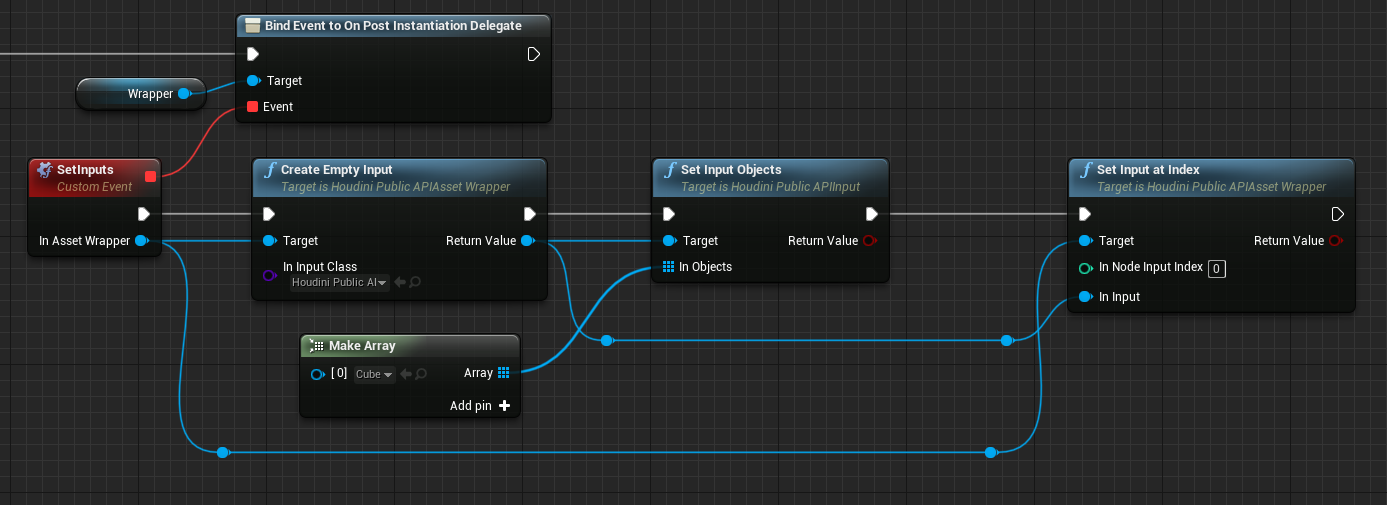This screenshot has width=1387, height=505.
Task: Click Return Value pin on Set Input Objects
Action: point(870,241)
